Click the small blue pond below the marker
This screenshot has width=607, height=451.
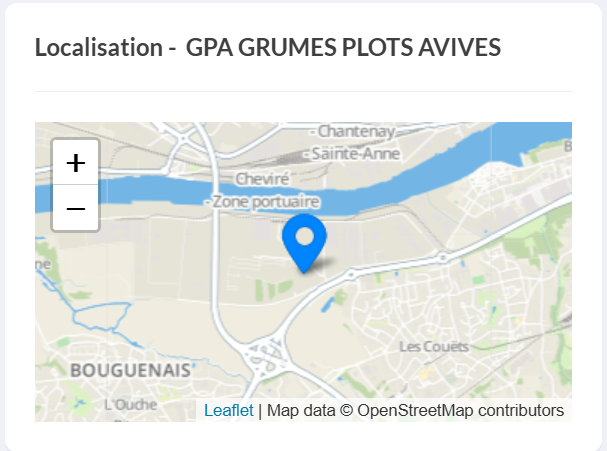coord(328,304)
